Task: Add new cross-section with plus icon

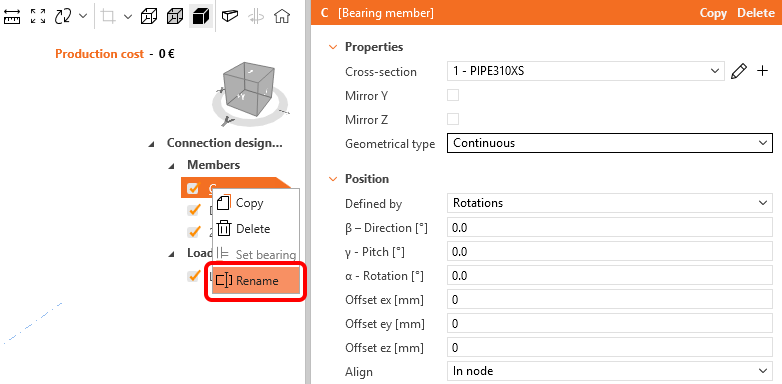Action: [762, 71]
